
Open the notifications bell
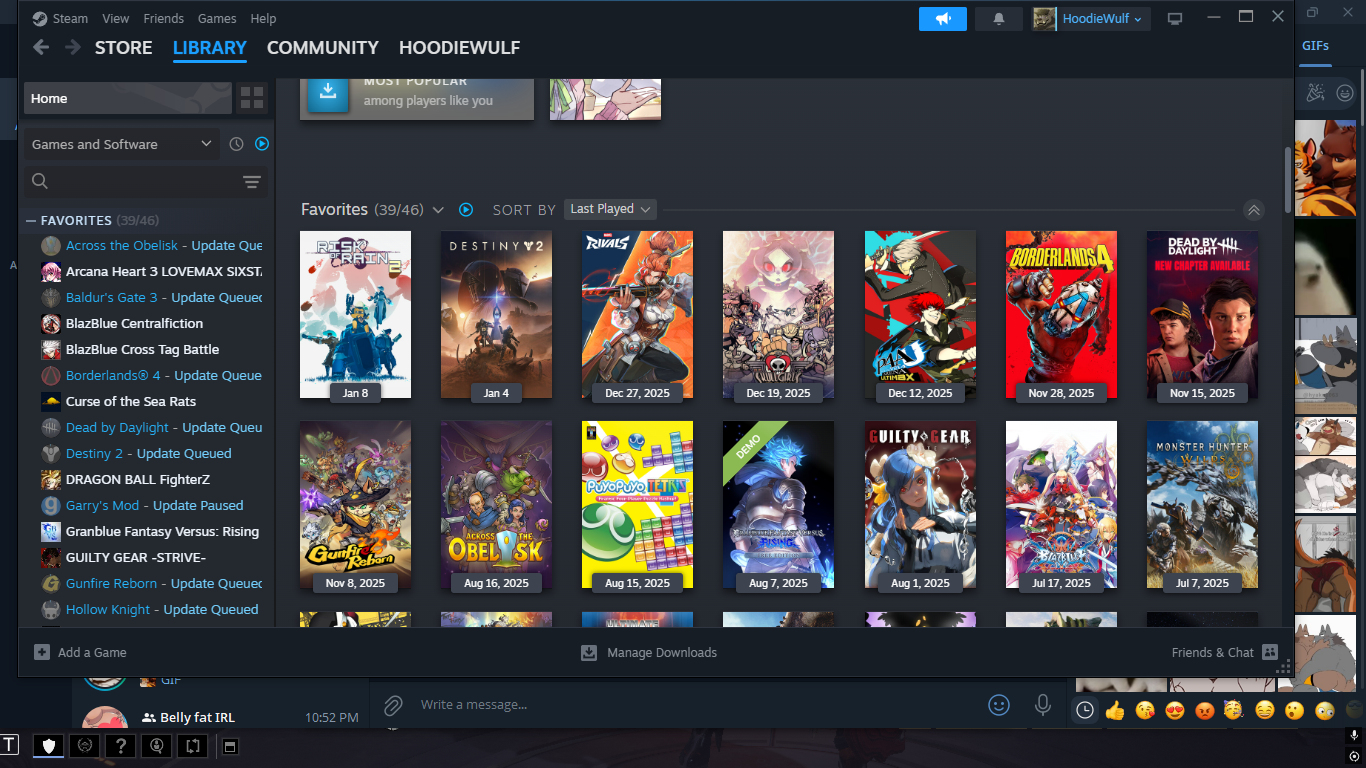[x=998, y=19]
